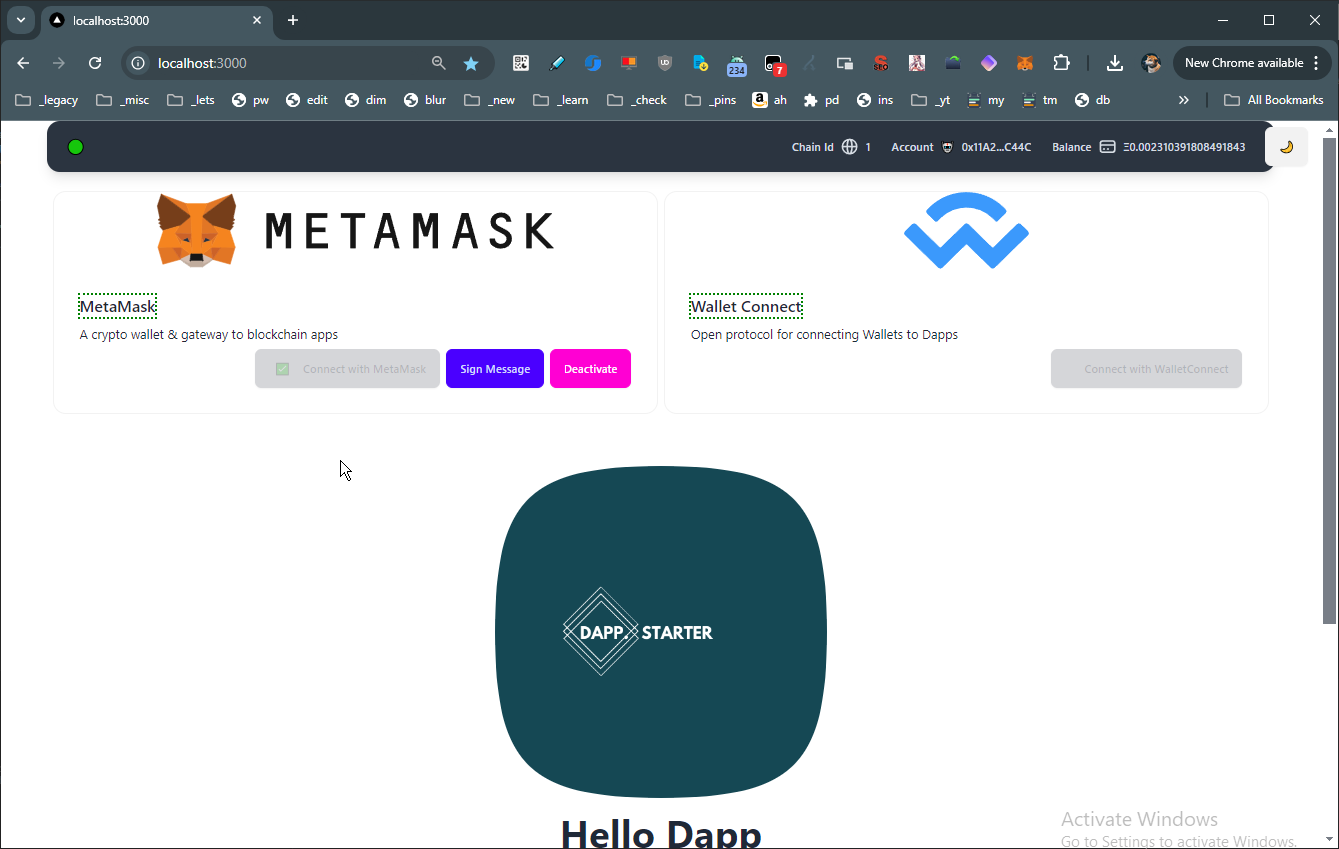Click the Deactivate button

pyautogui.click(x=590, y=369)
